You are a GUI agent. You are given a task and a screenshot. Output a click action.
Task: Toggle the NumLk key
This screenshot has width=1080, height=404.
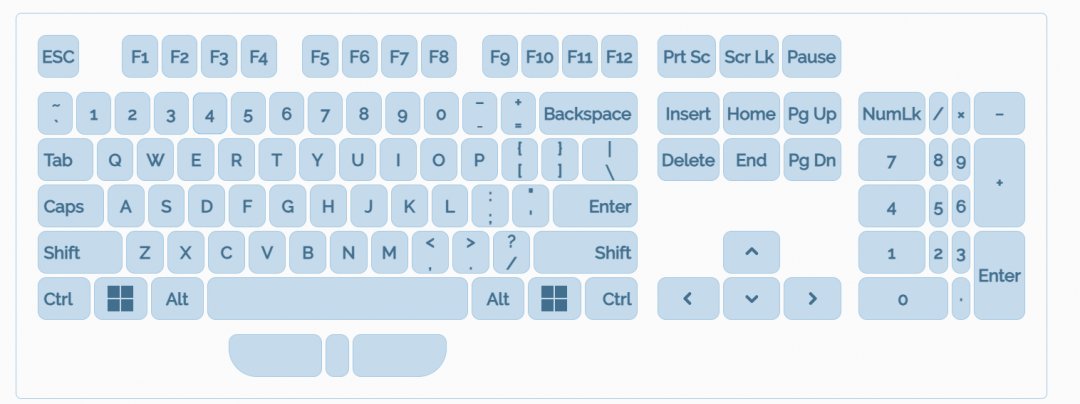click(x=891, y=114)
